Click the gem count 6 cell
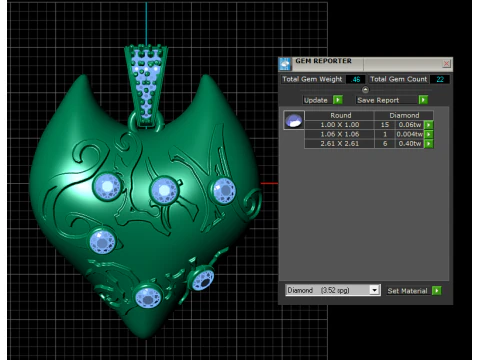The height and width of the screenshot is (360, 480). [x=385, y=143]
